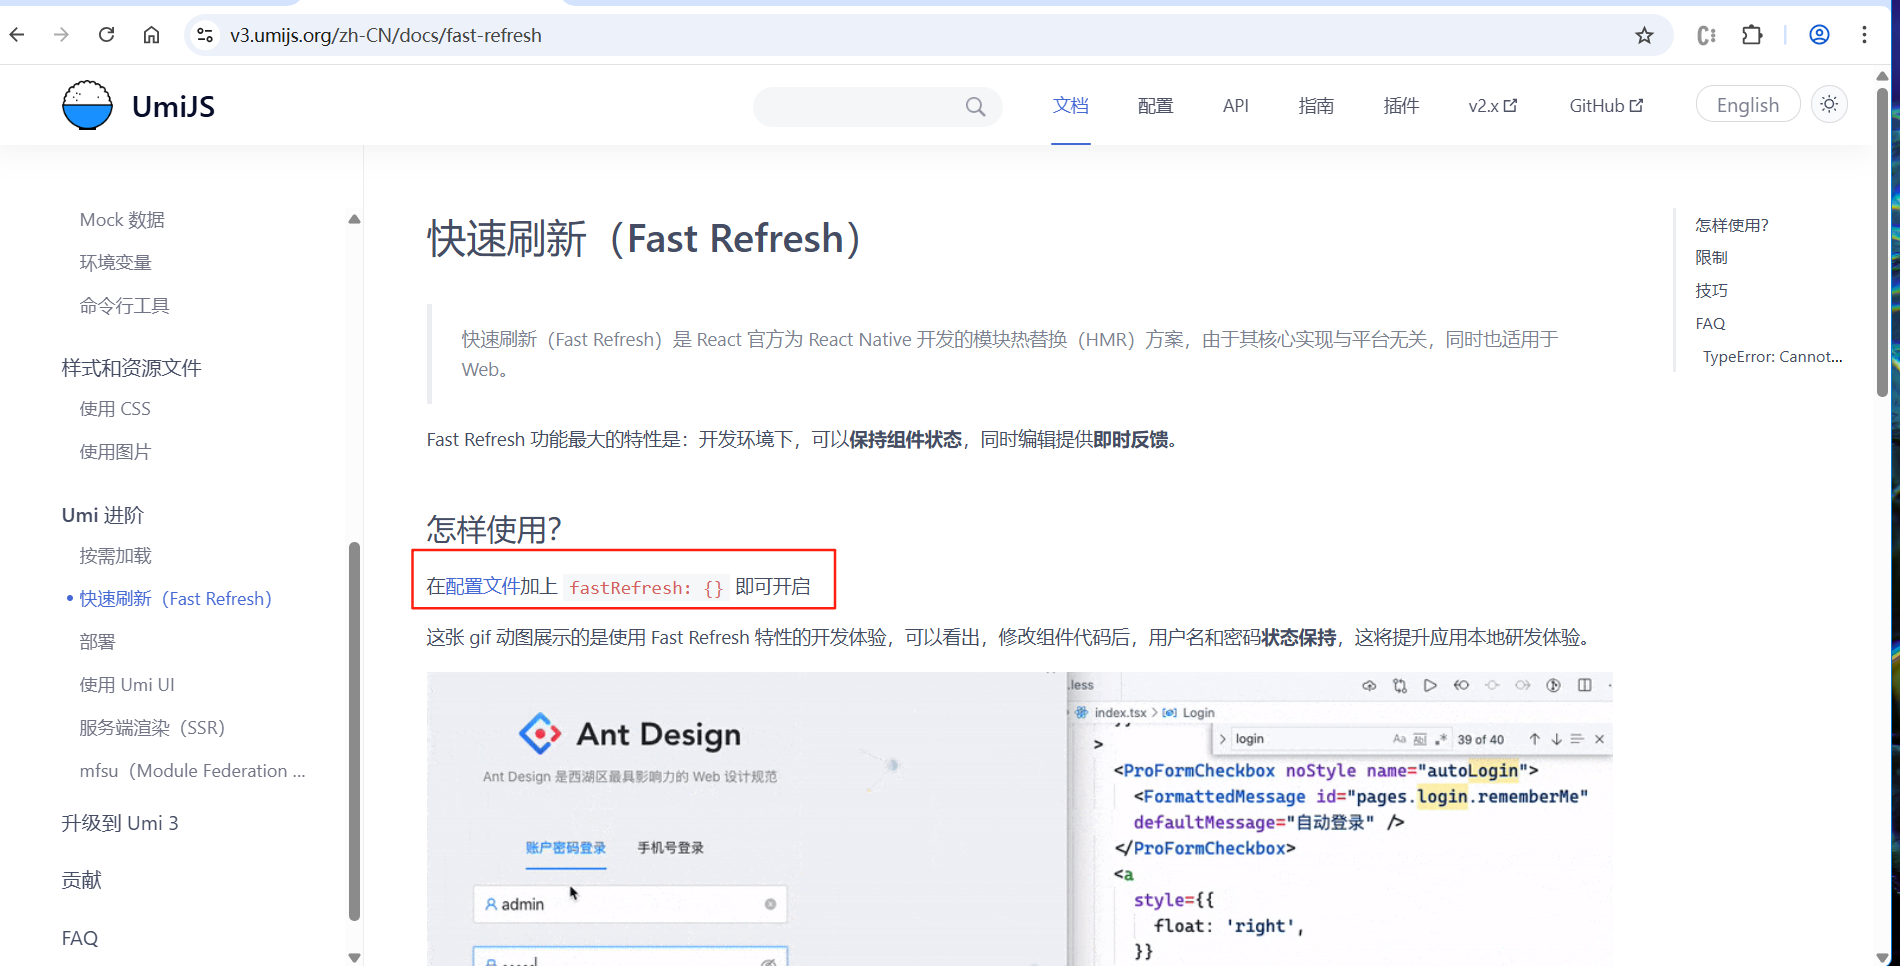Click the Fast Refresh demo gif image
The image size is (1900, 966).
[x=1019, y=819]
